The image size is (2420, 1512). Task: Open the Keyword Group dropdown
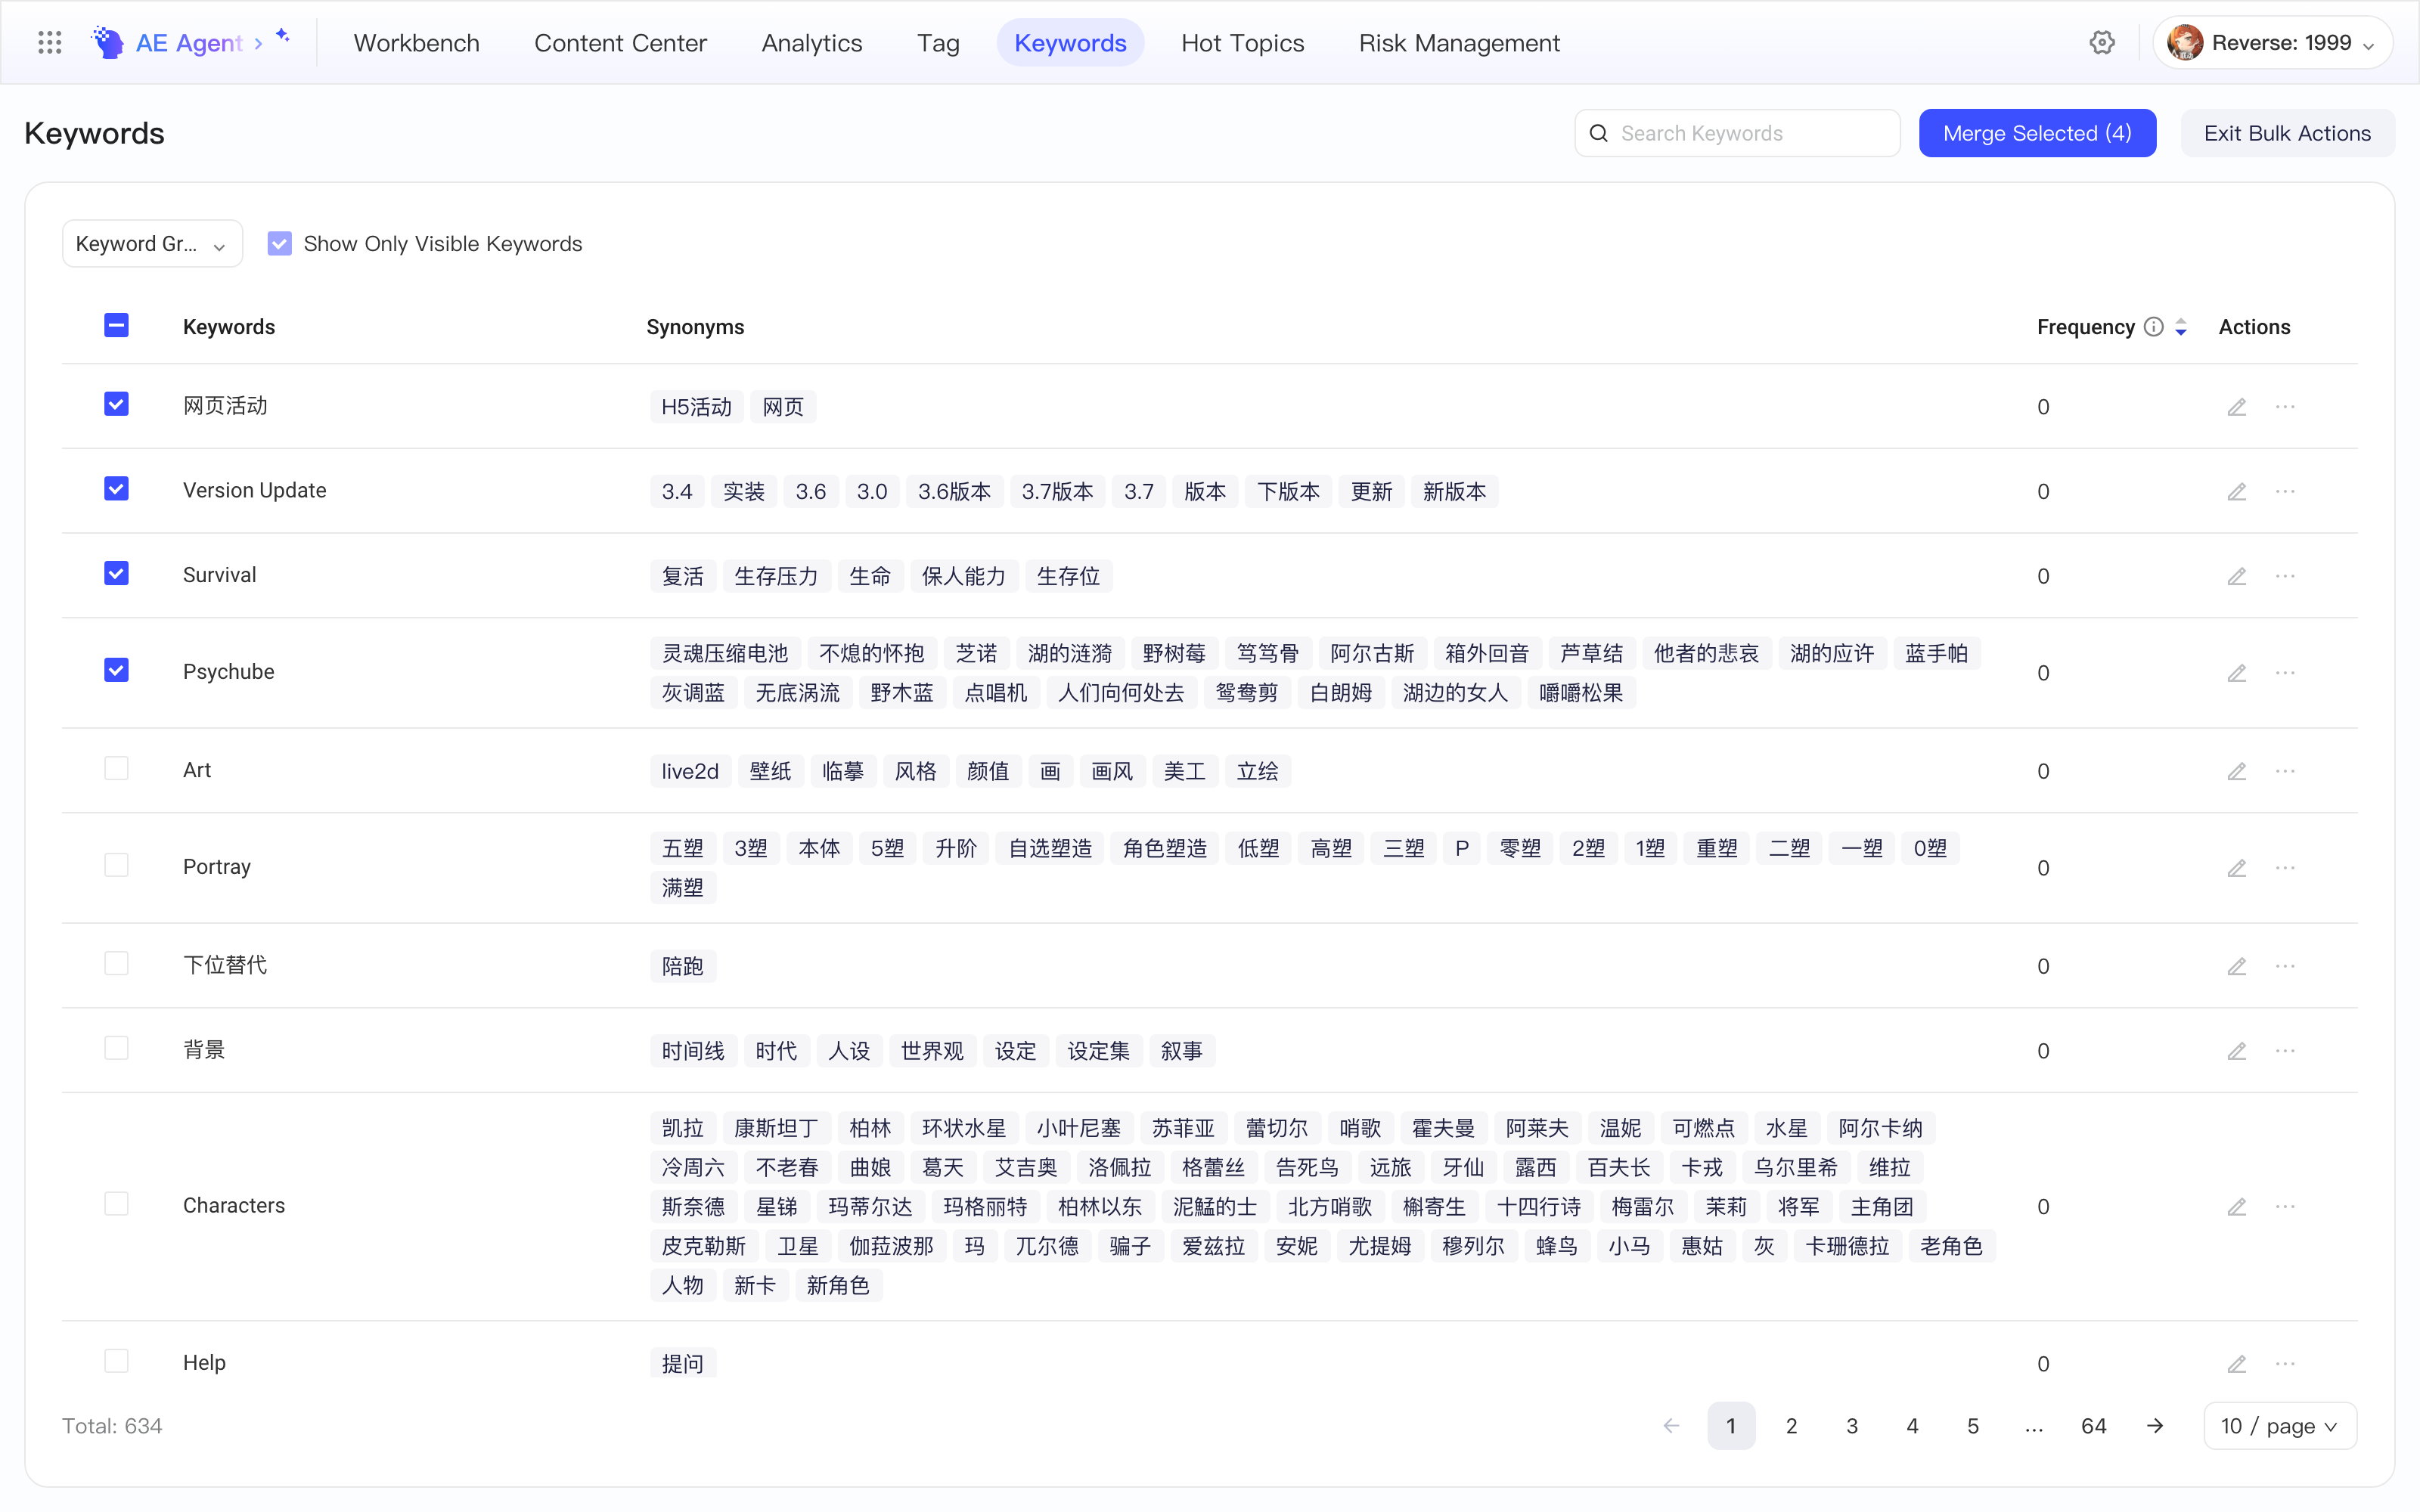[x=152, y=244]
